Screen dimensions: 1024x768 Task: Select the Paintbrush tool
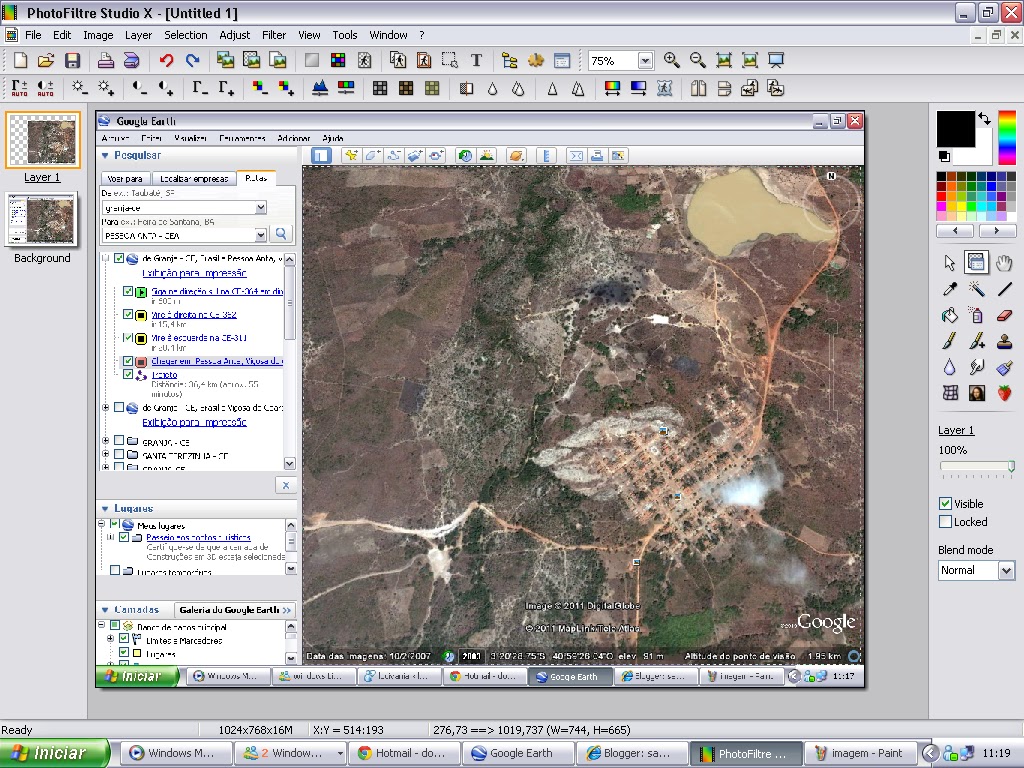click(x=950, y=341)
